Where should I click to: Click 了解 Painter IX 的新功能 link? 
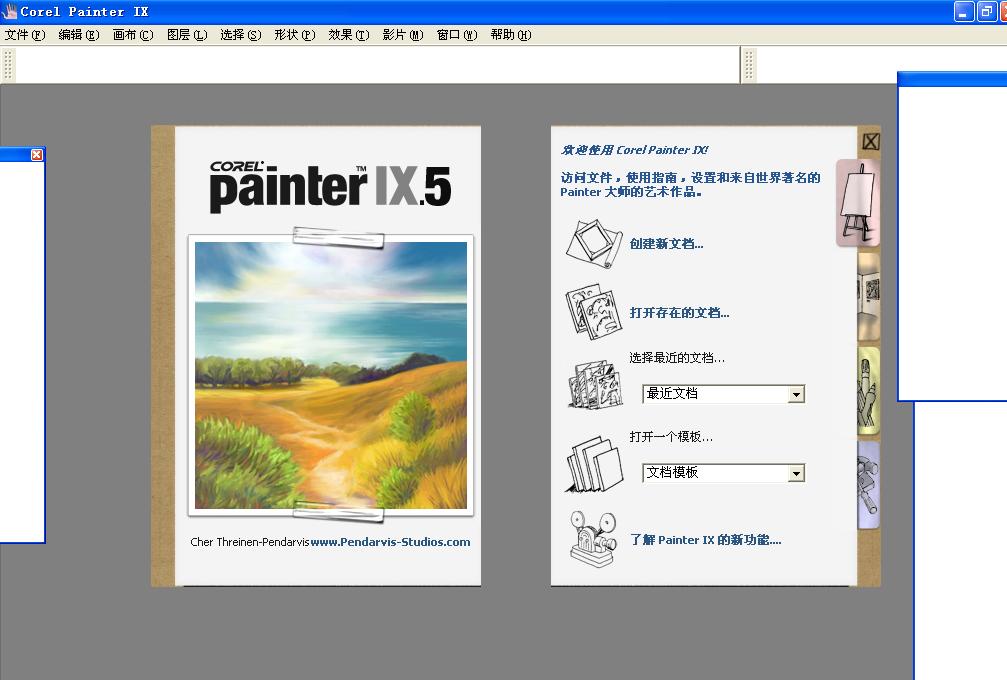(705, 540)
